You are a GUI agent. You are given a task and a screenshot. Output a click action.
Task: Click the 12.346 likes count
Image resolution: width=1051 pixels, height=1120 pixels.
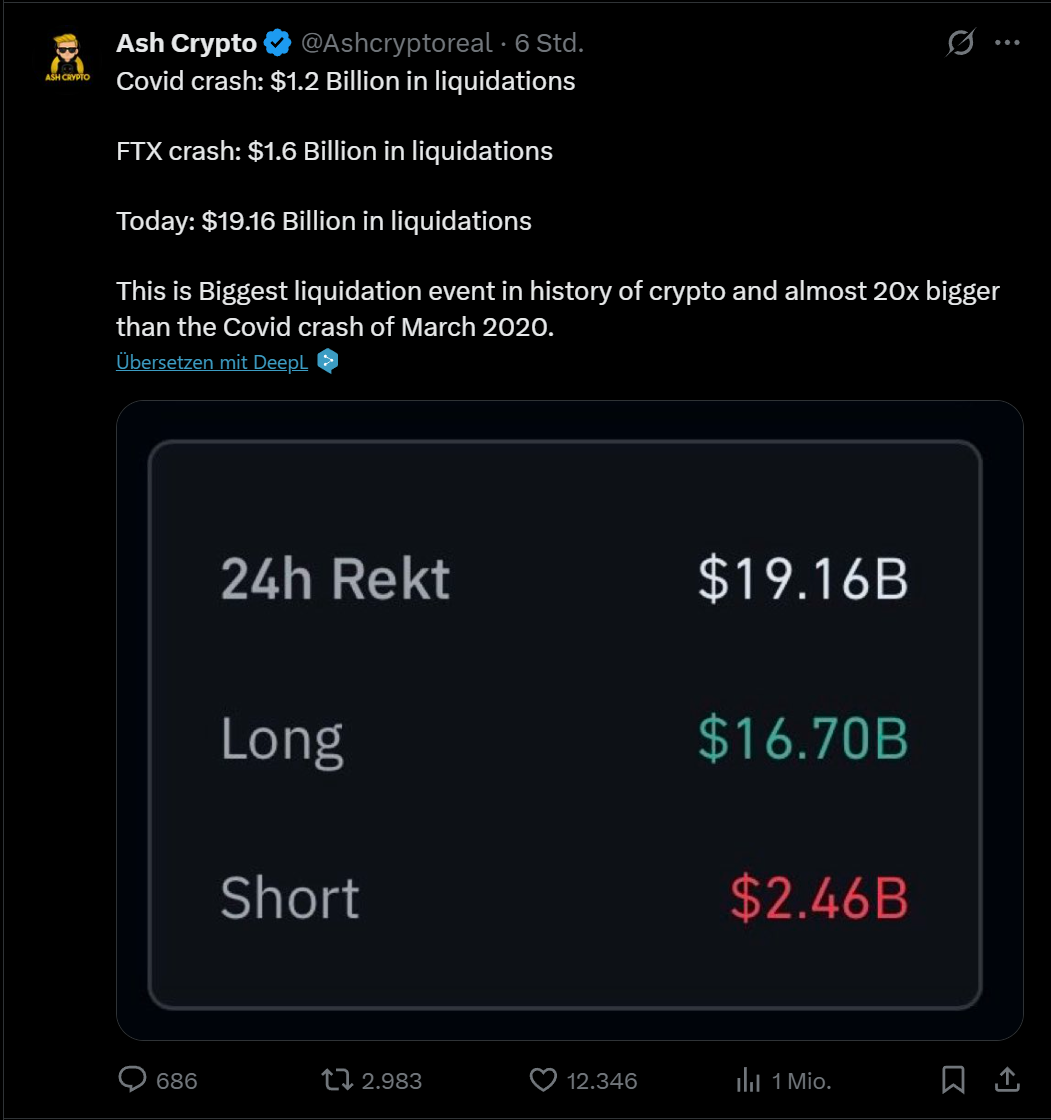point(602,1081)
